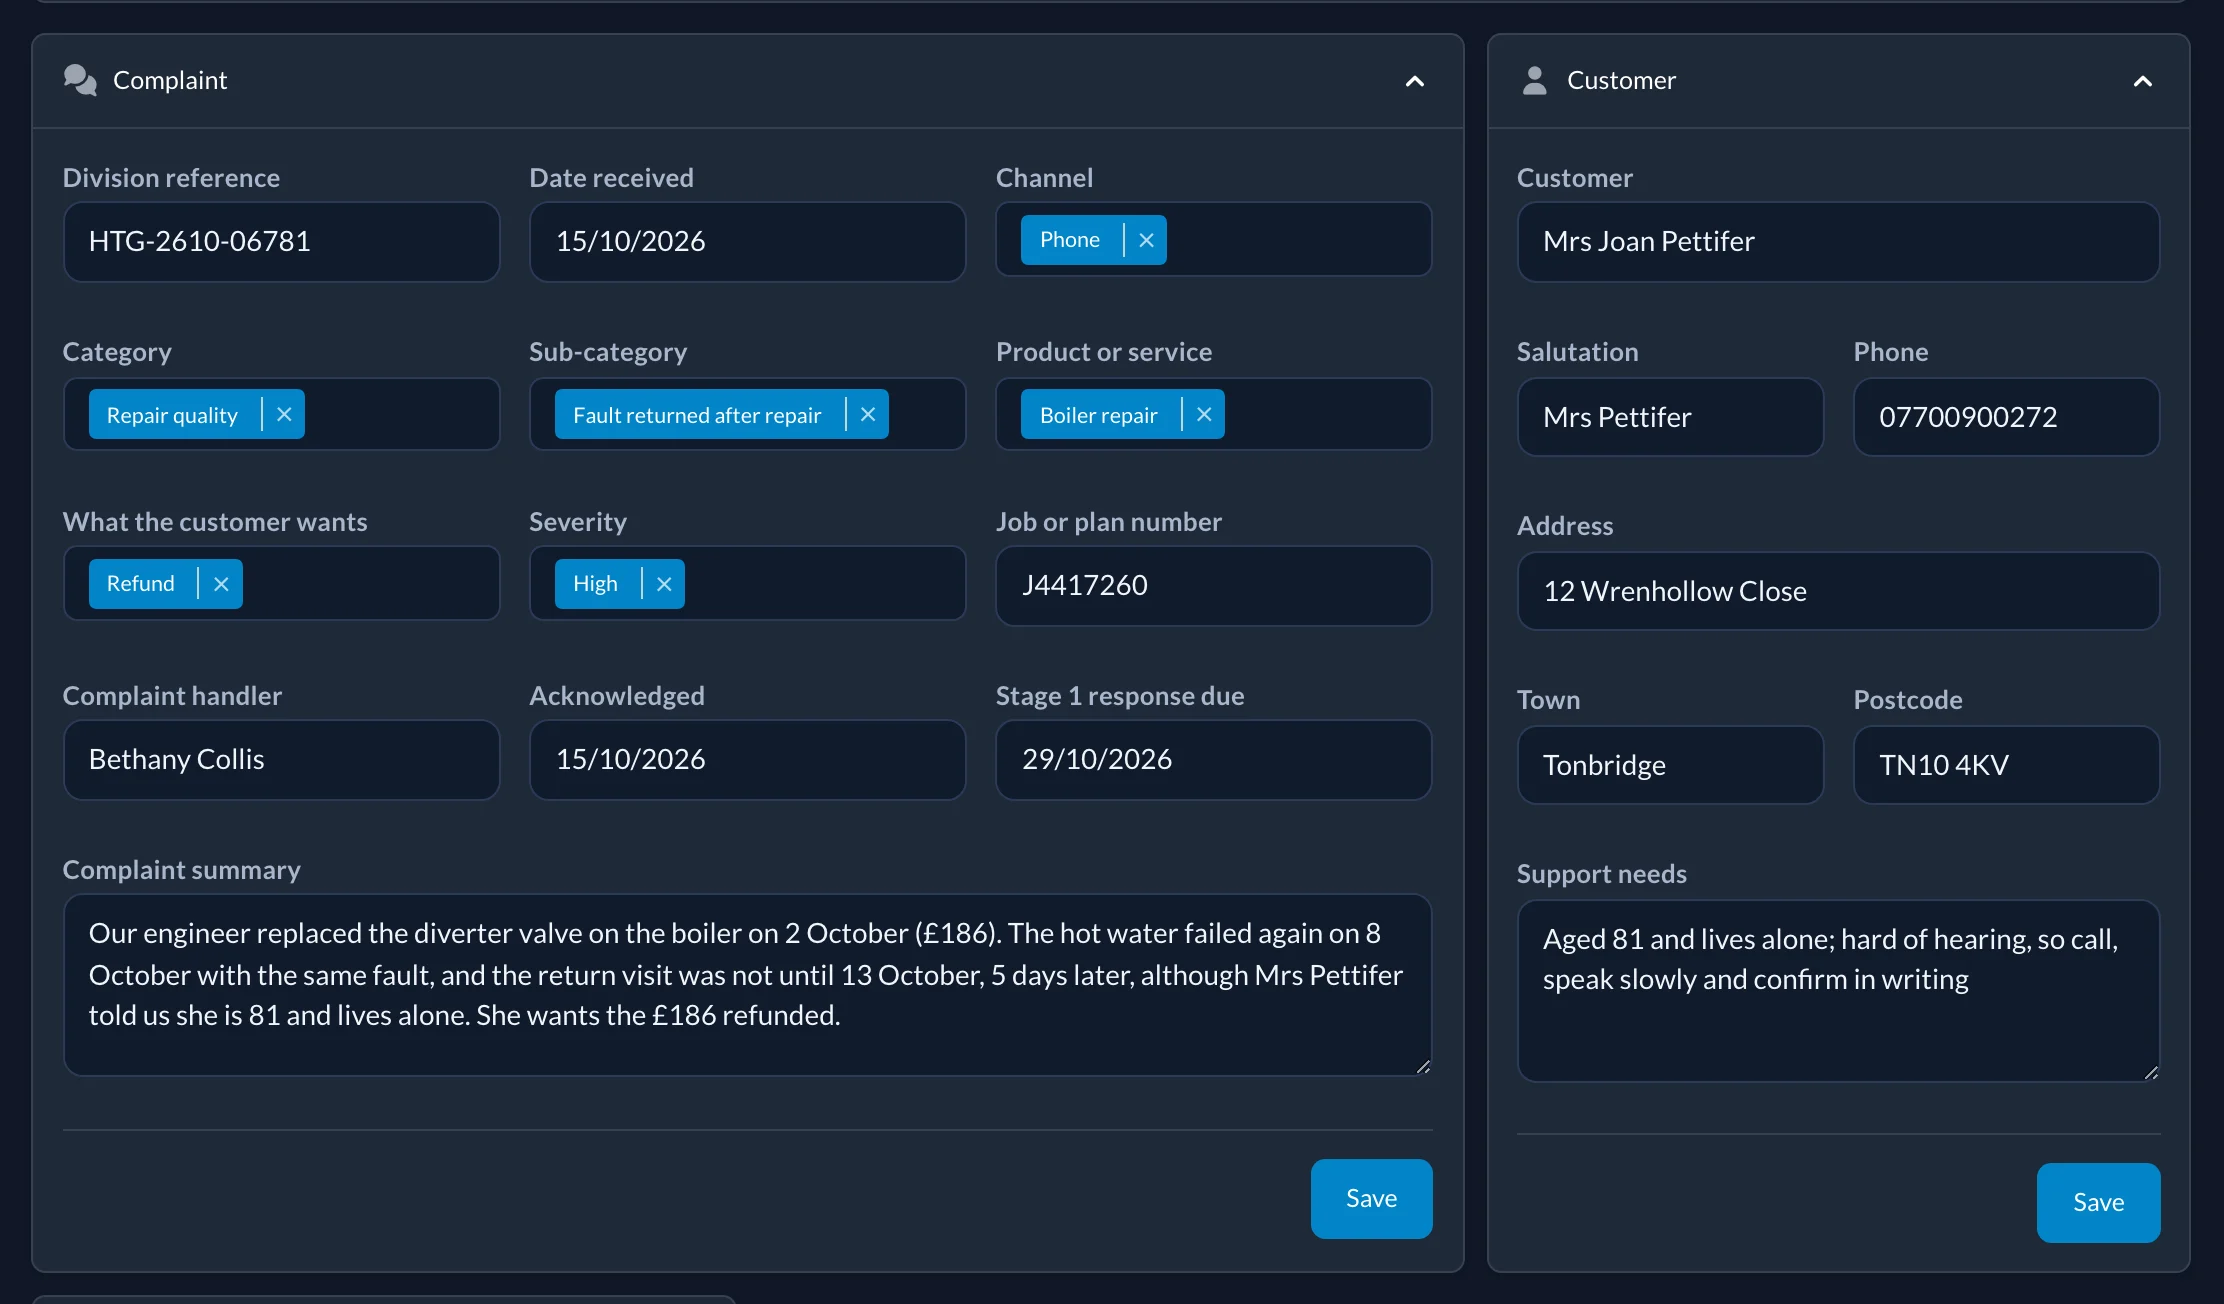This screenshot has width=2224, height=1304.
Task: Click the Complaint speech bubbles icon
Action: [80, 80]
